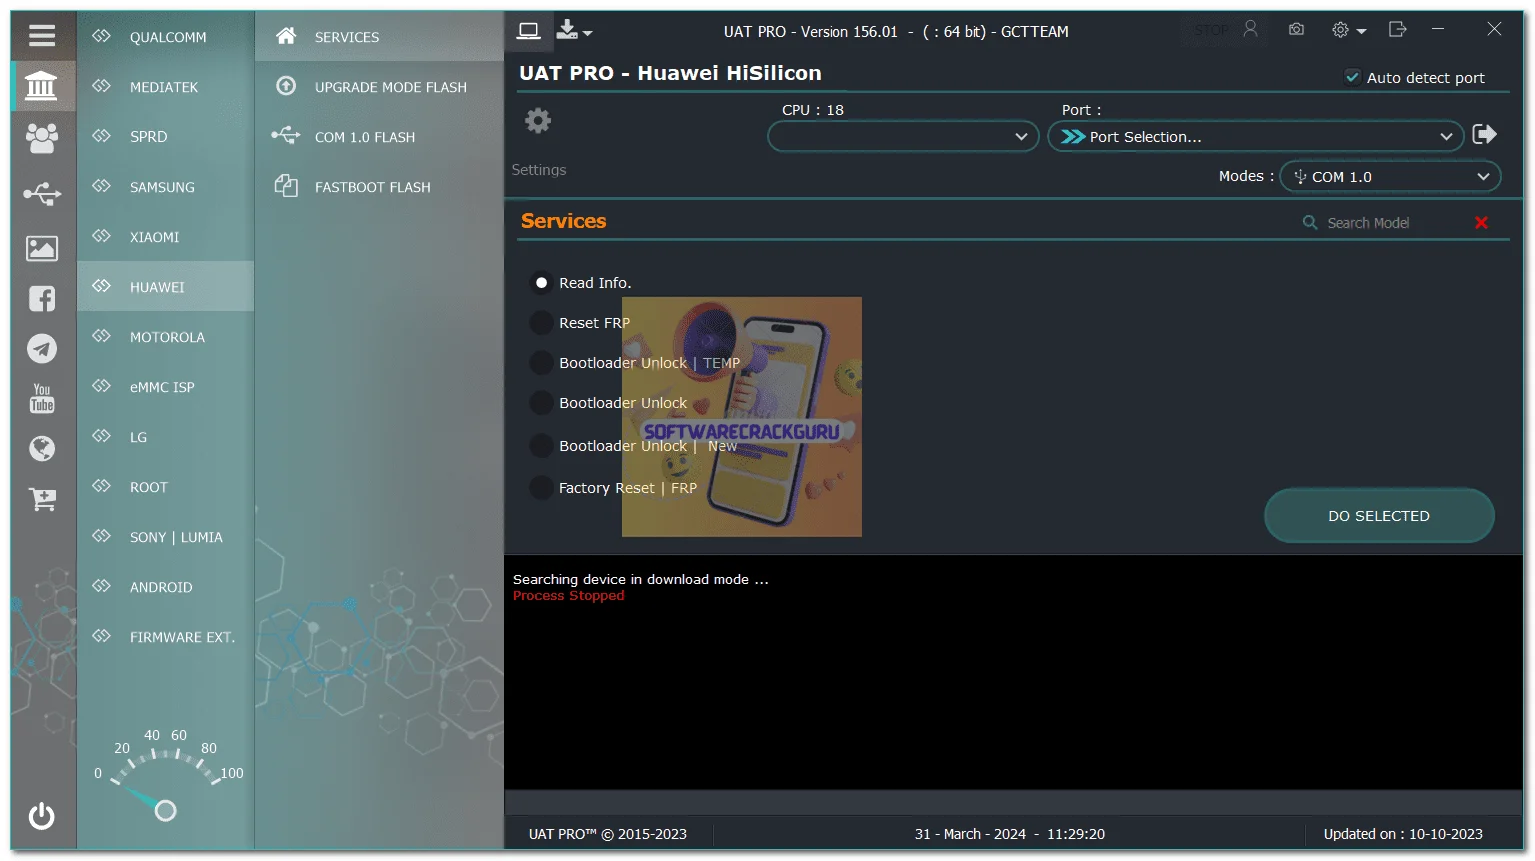Viewport: 1535px width, 861px height.
Task: Click the gauge dial knob
Action: (166, 811)
